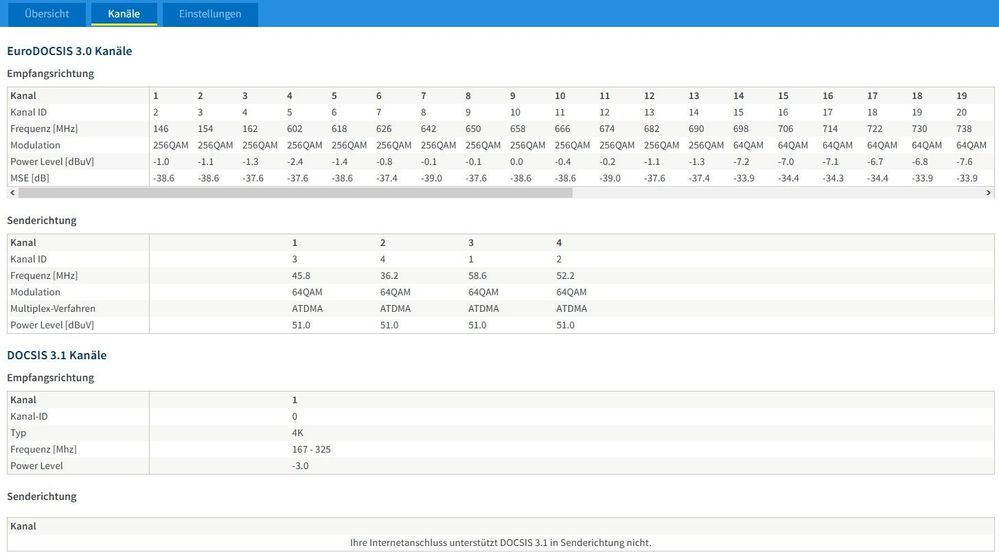
Task: Click the frequency value 698
Action: point(741,129)
